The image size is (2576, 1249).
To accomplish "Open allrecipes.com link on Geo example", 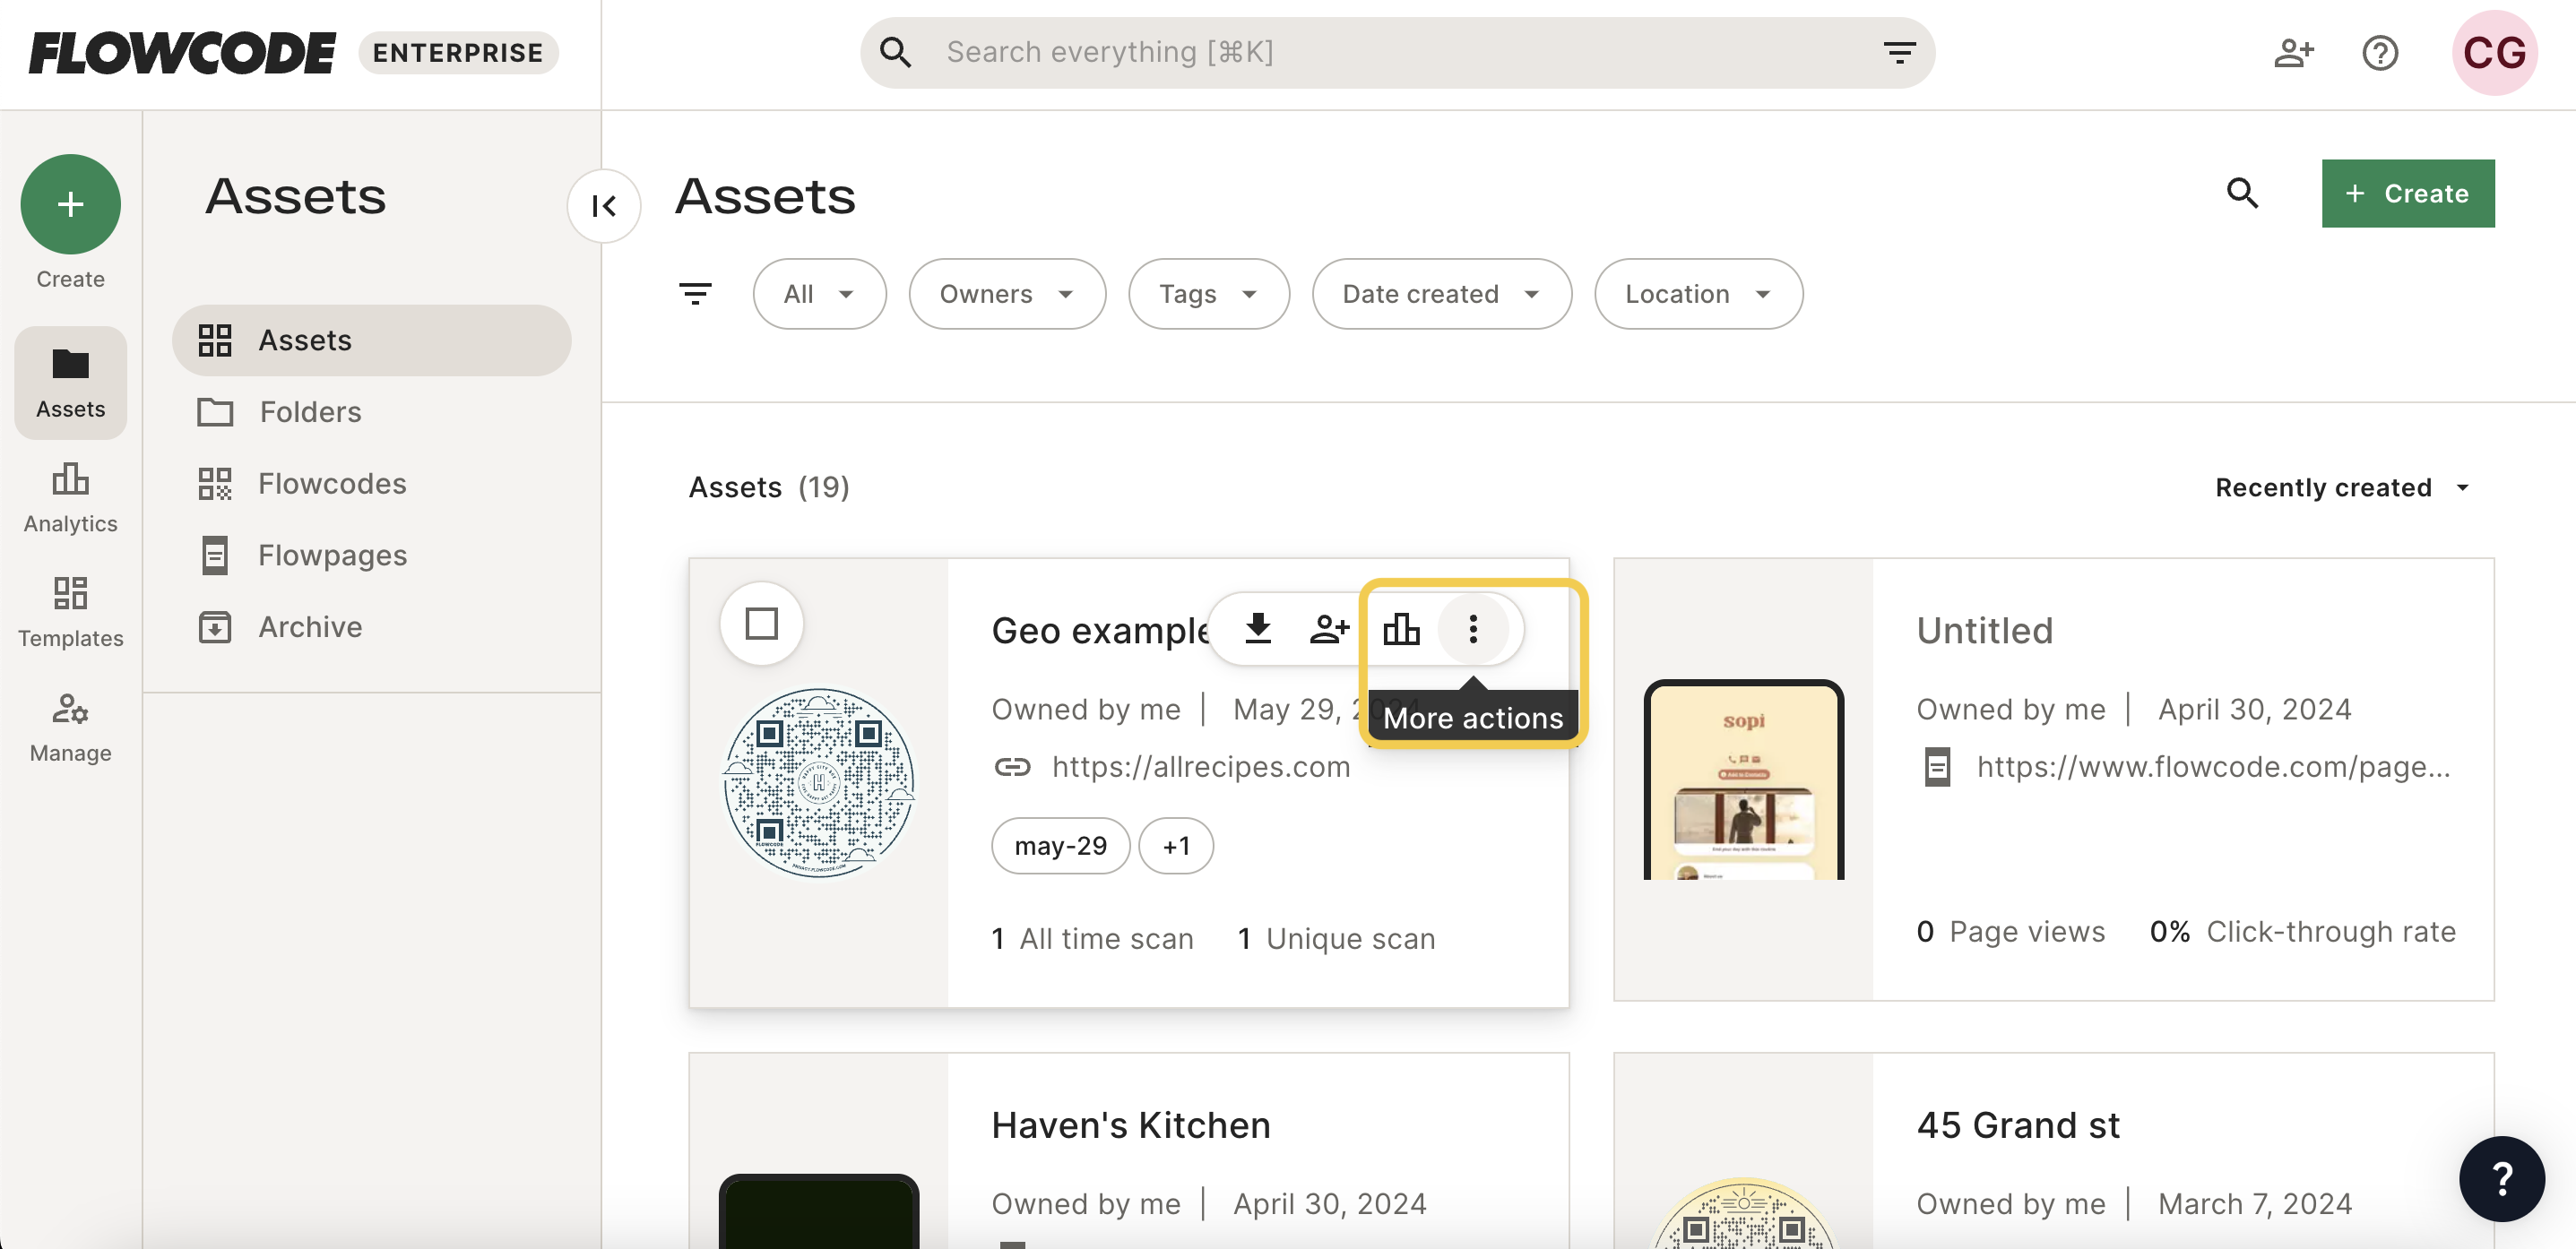I will pos(1200,767).
